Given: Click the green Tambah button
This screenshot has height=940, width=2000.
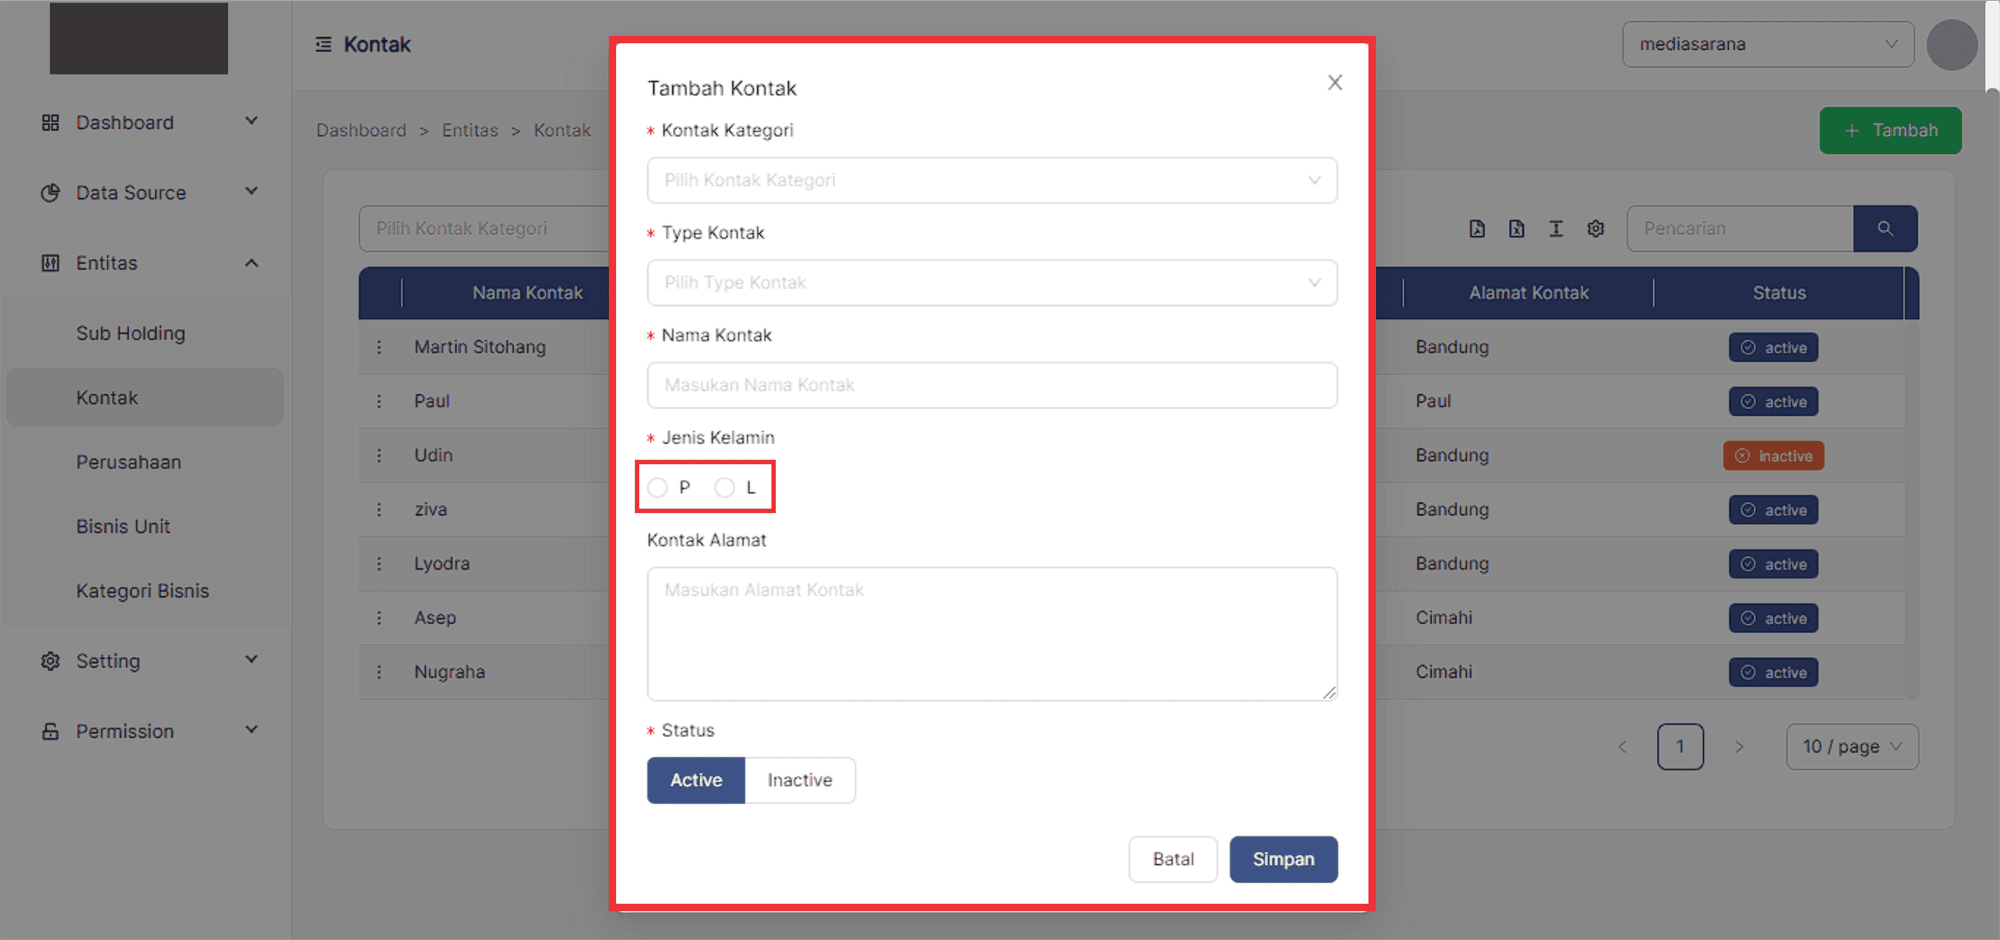Looking at the screenshot, I should [x=1890, y=130].
